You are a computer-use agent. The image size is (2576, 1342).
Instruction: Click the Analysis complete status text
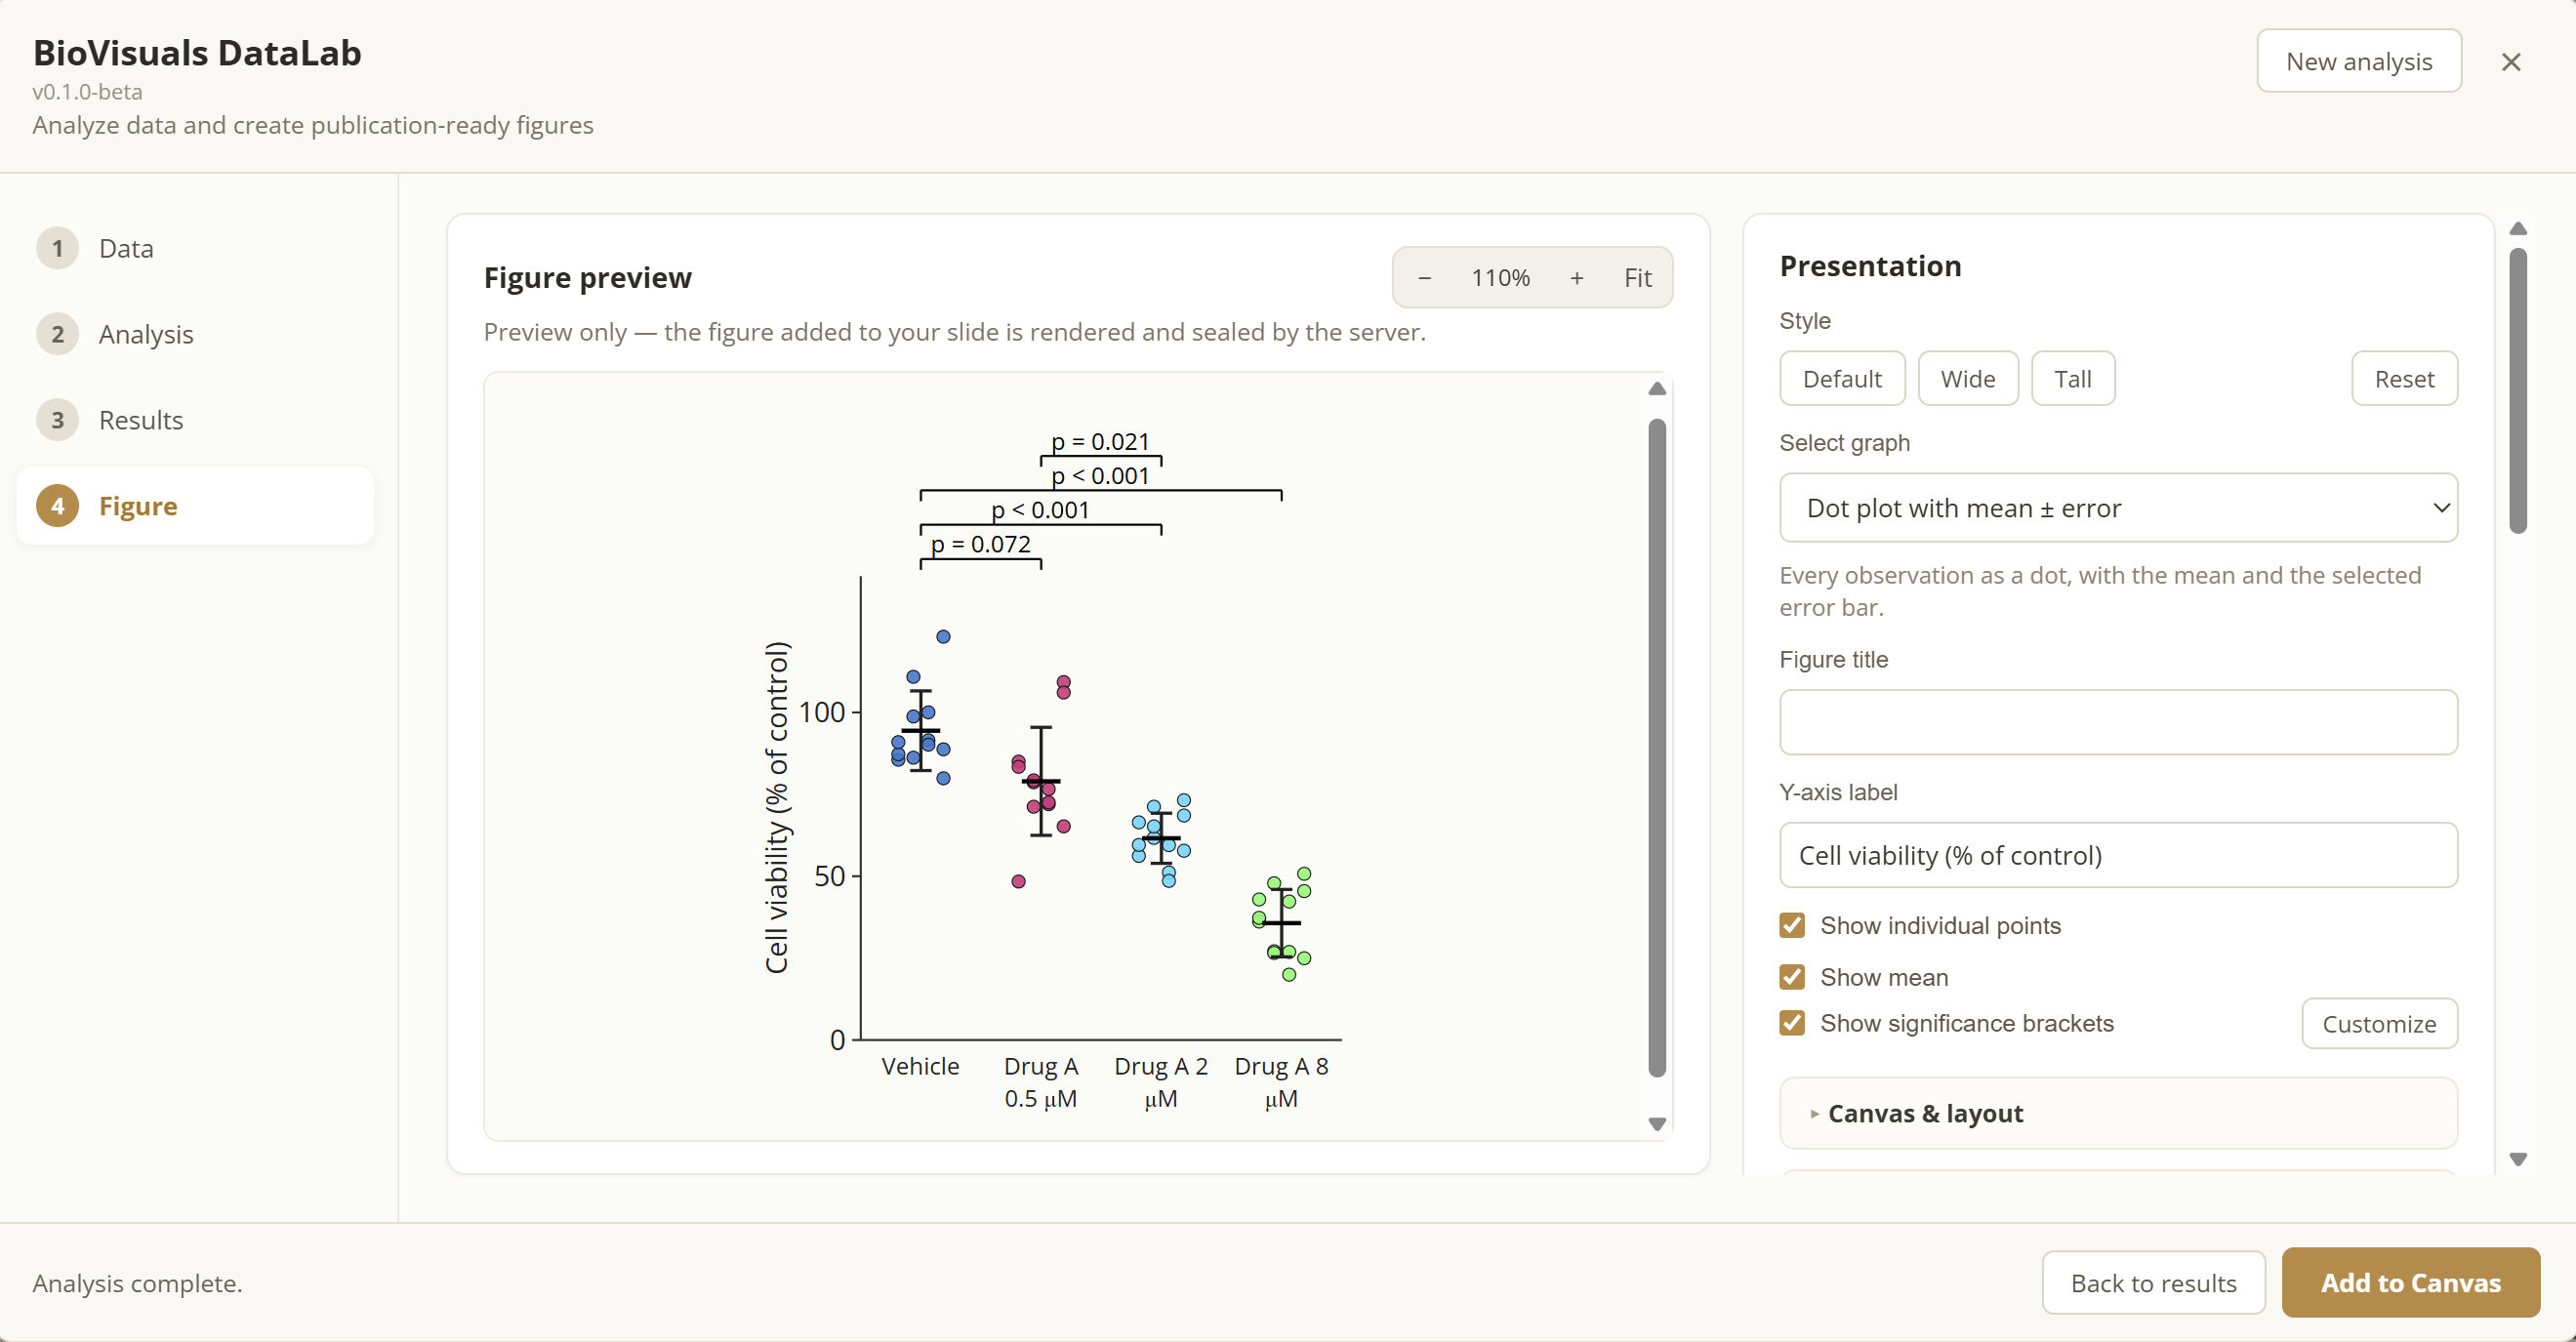[138, 1283]
